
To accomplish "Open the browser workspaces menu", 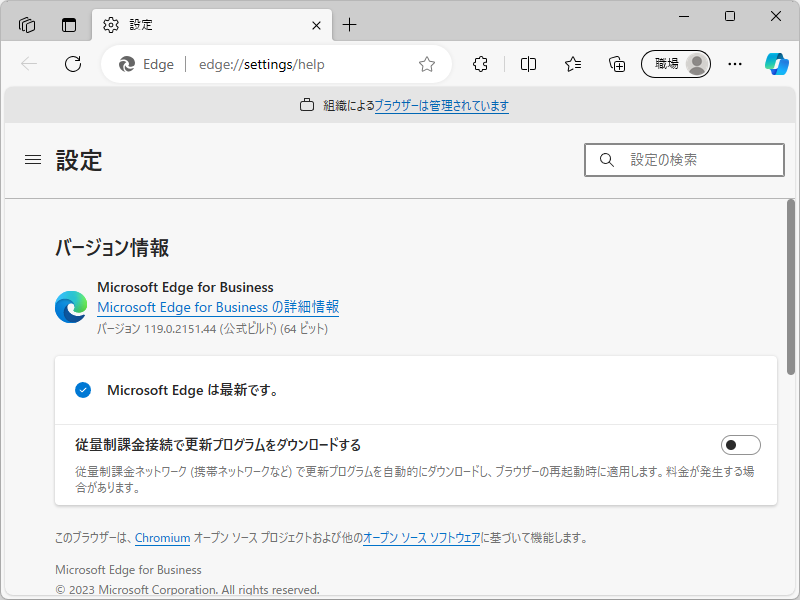I will (26, 24).
